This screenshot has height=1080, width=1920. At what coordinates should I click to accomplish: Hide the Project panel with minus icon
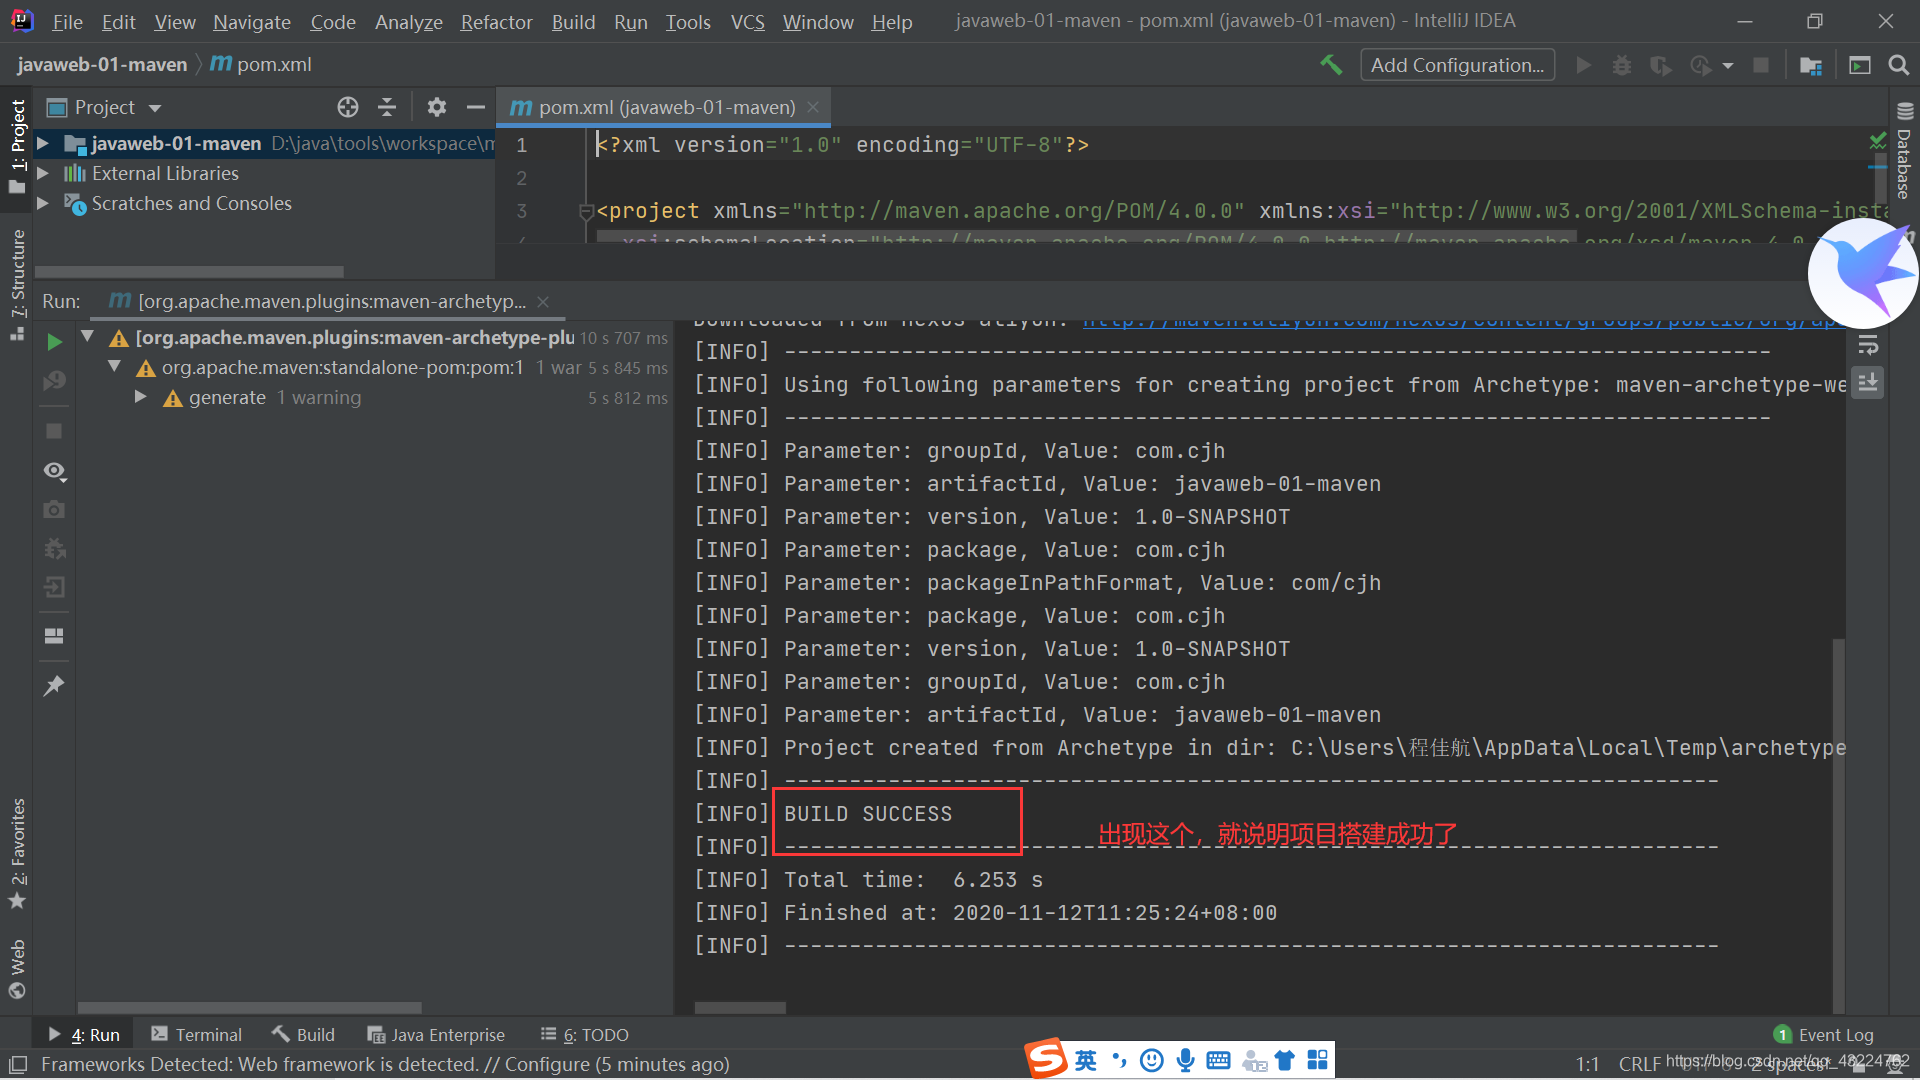coord(476,107)
